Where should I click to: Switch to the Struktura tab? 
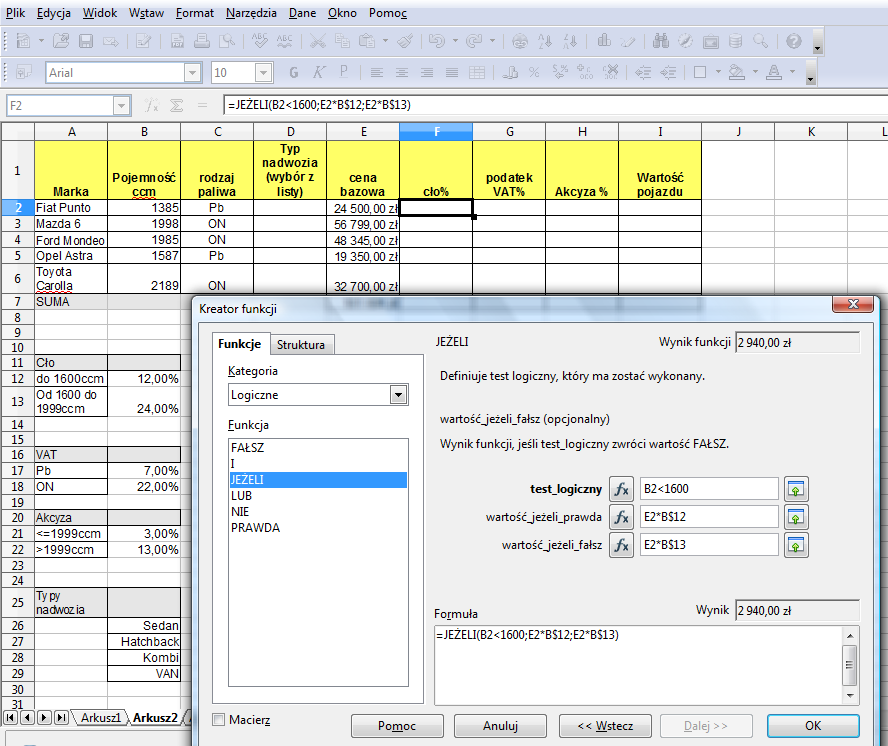301,344
